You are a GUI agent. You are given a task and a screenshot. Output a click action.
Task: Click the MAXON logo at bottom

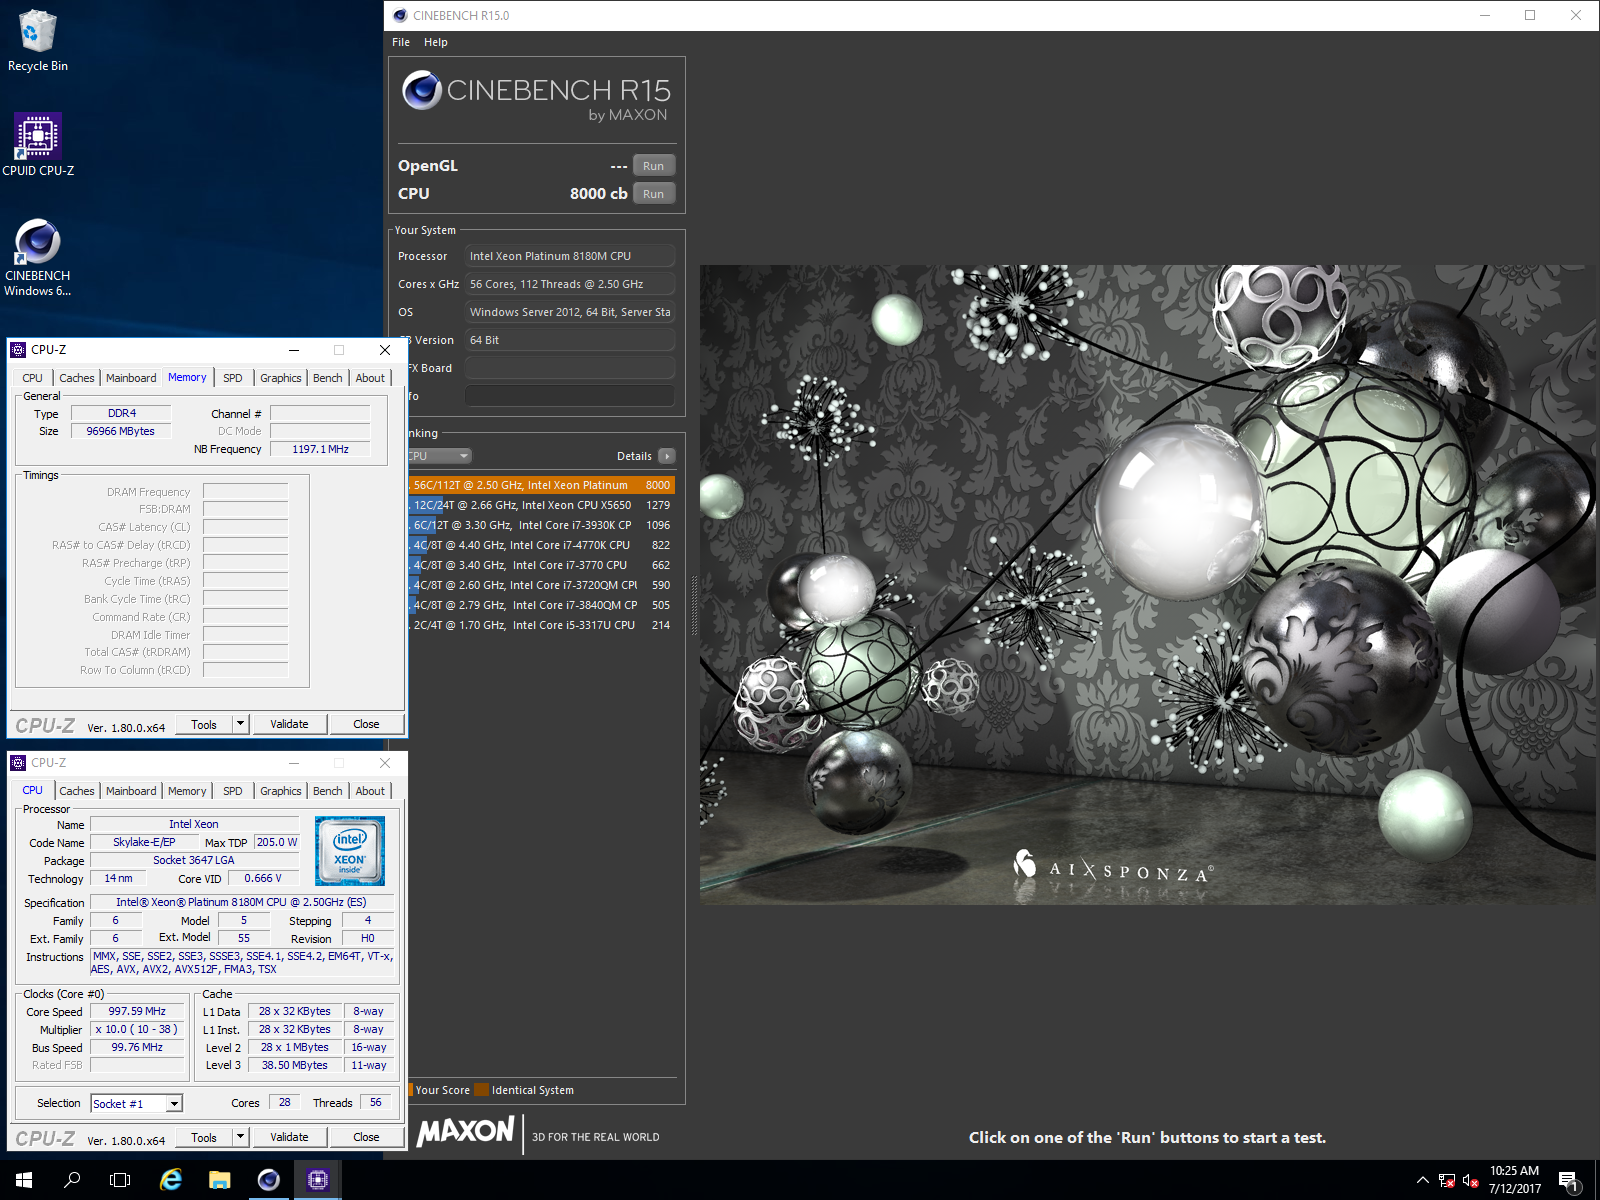click(x=466, y=1132)
